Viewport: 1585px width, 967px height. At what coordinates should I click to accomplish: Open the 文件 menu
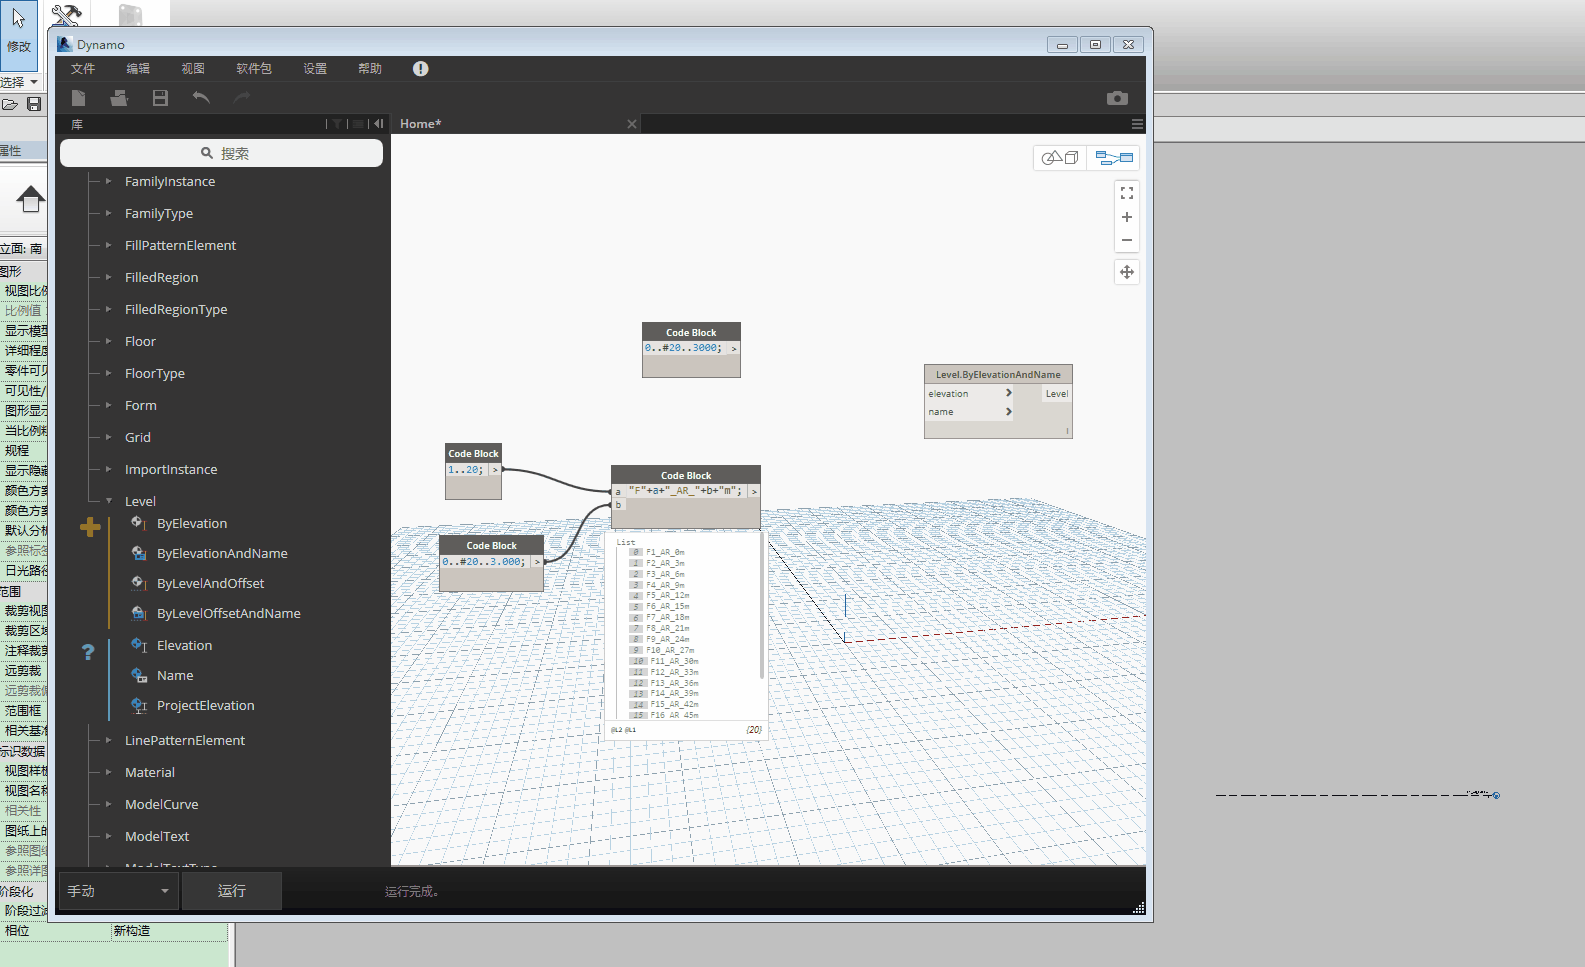point(83,69)
